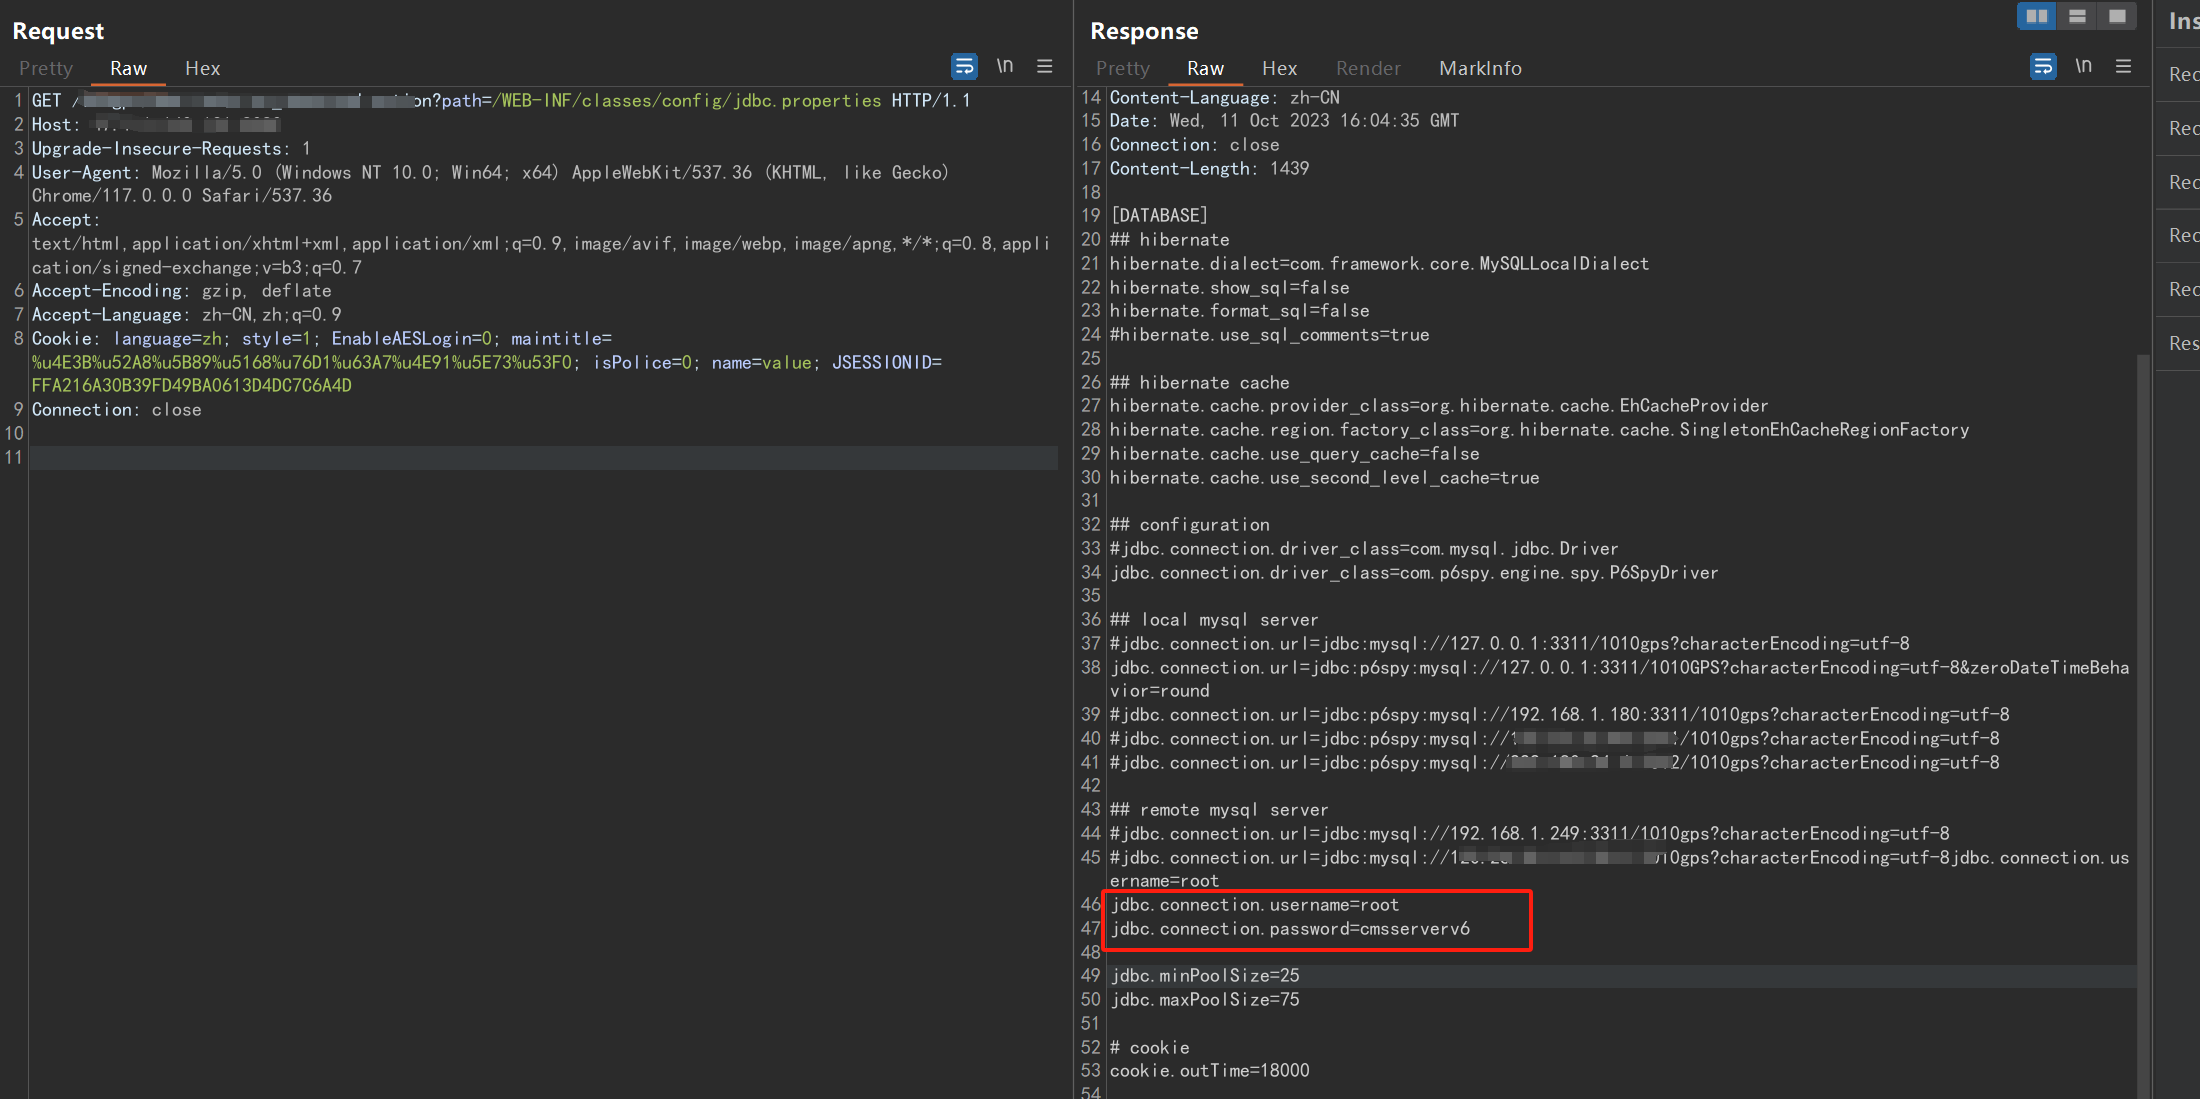Toggle word wrap in Response panel

pyautogui.click(x=2043, y=67)
